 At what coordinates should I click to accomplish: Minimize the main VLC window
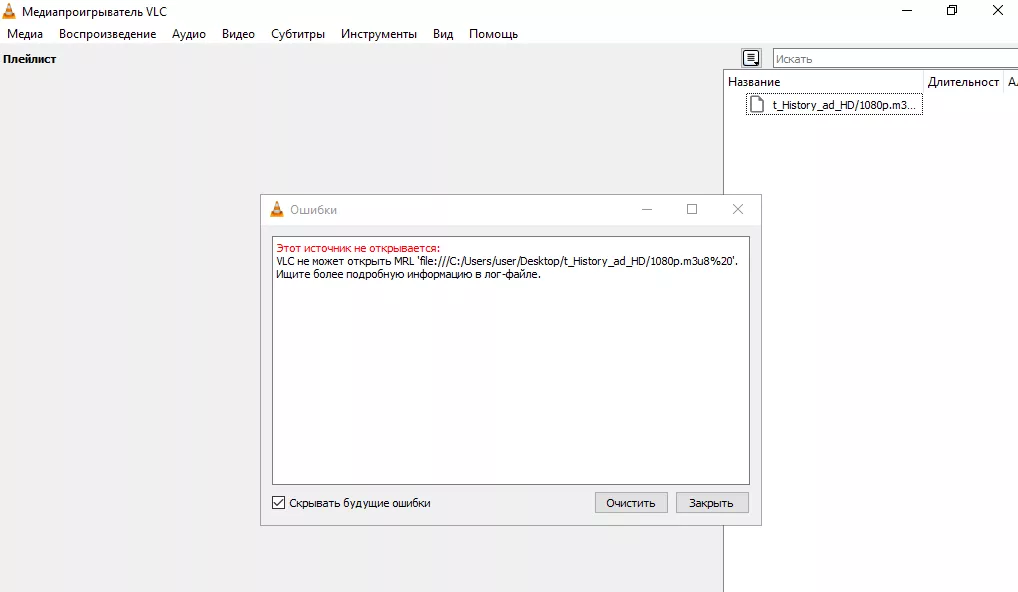(x=907, y=11)
